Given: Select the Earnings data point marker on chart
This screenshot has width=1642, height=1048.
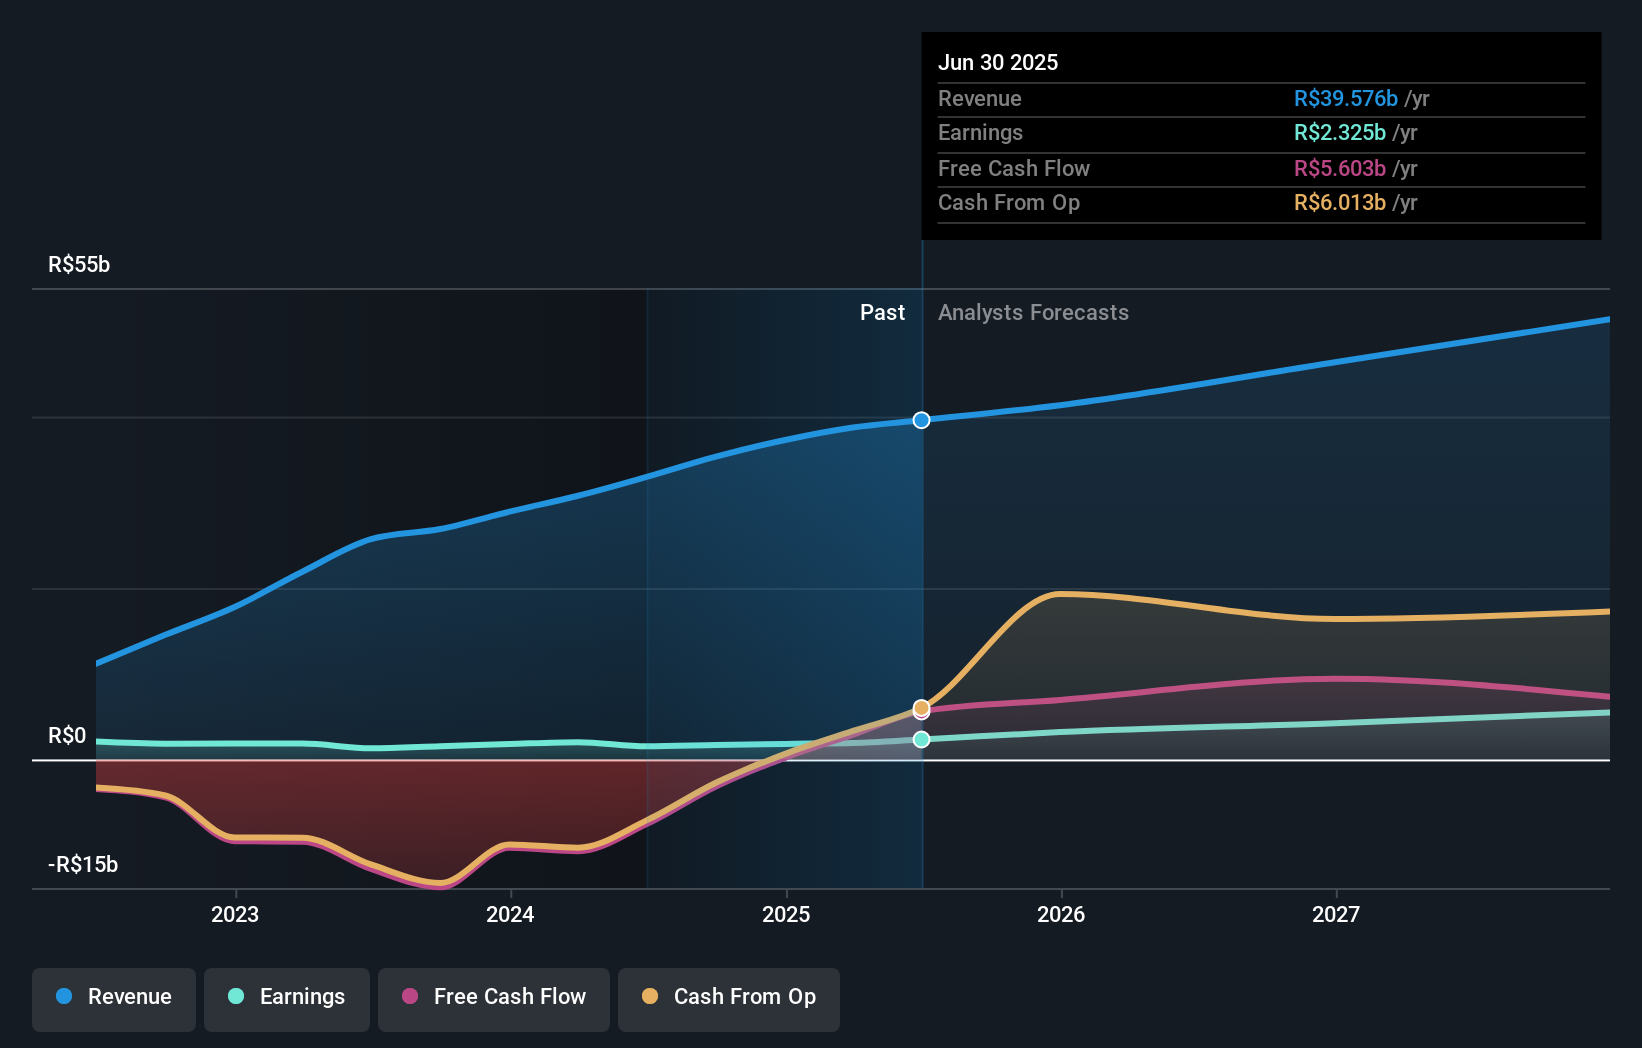Looking at the screenshot, I should [920, 739].
